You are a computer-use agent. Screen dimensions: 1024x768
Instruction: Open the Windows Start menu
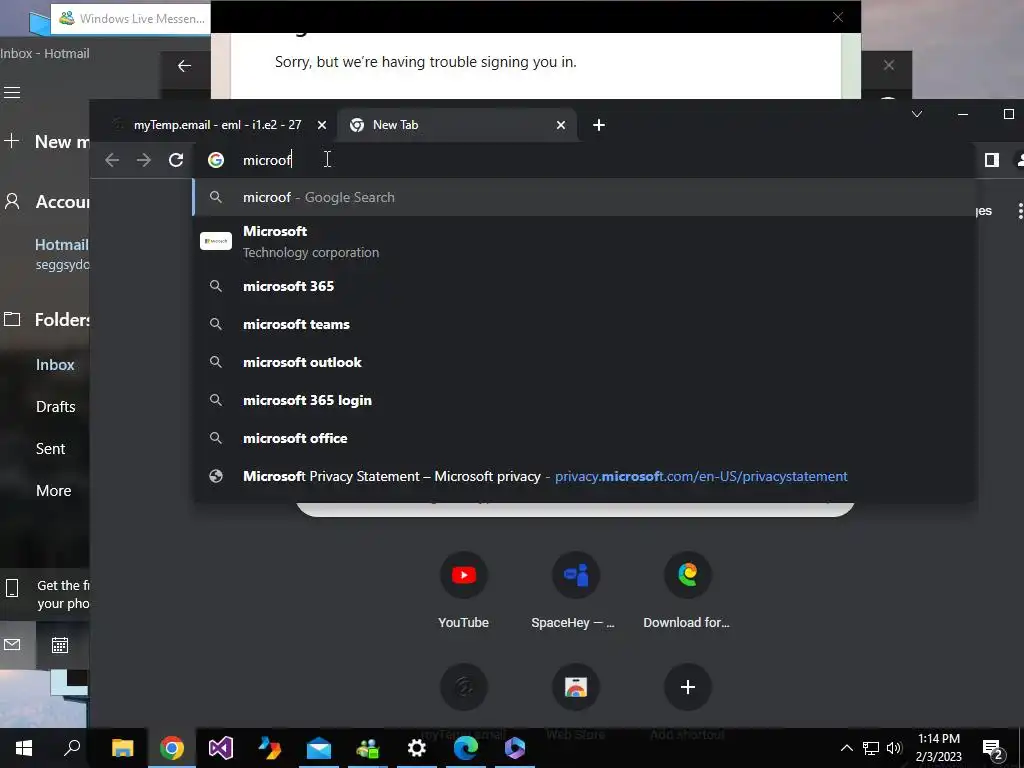pos(24,748)
